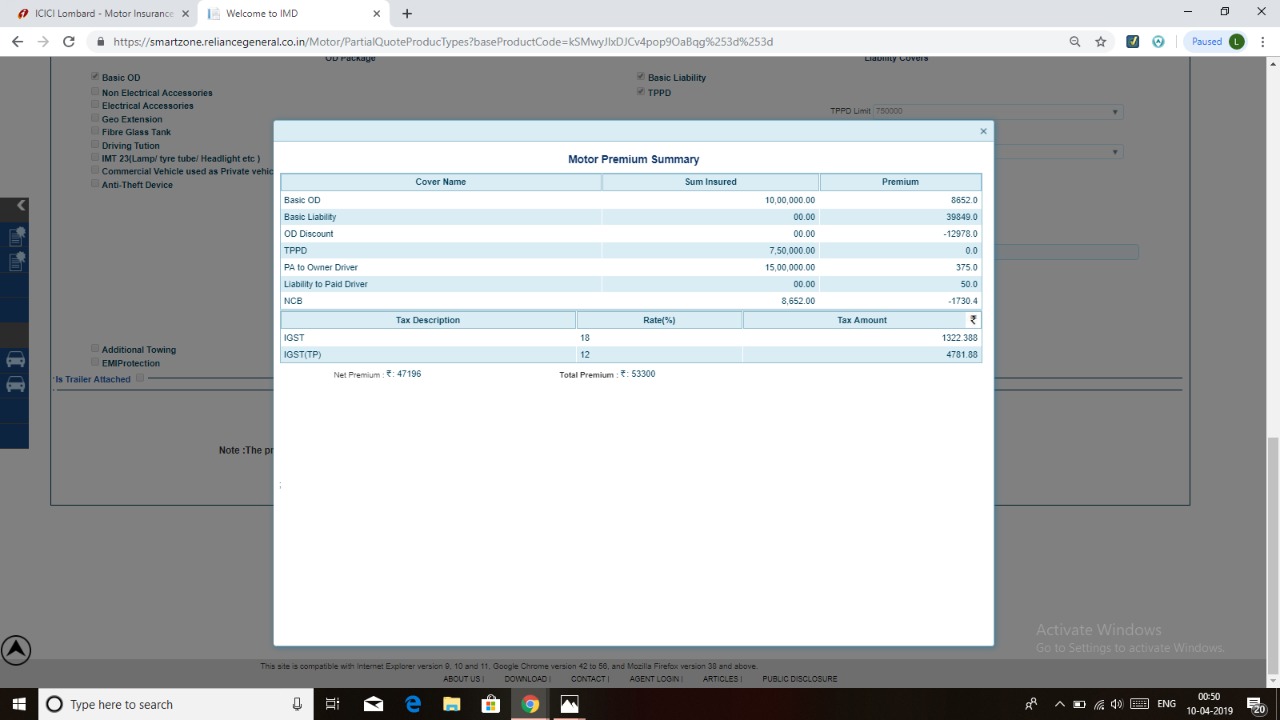Viewport: 1280px width, 720px height.
Task: Click the rupee symbol icon in tax table
Action: click(973, 320)
